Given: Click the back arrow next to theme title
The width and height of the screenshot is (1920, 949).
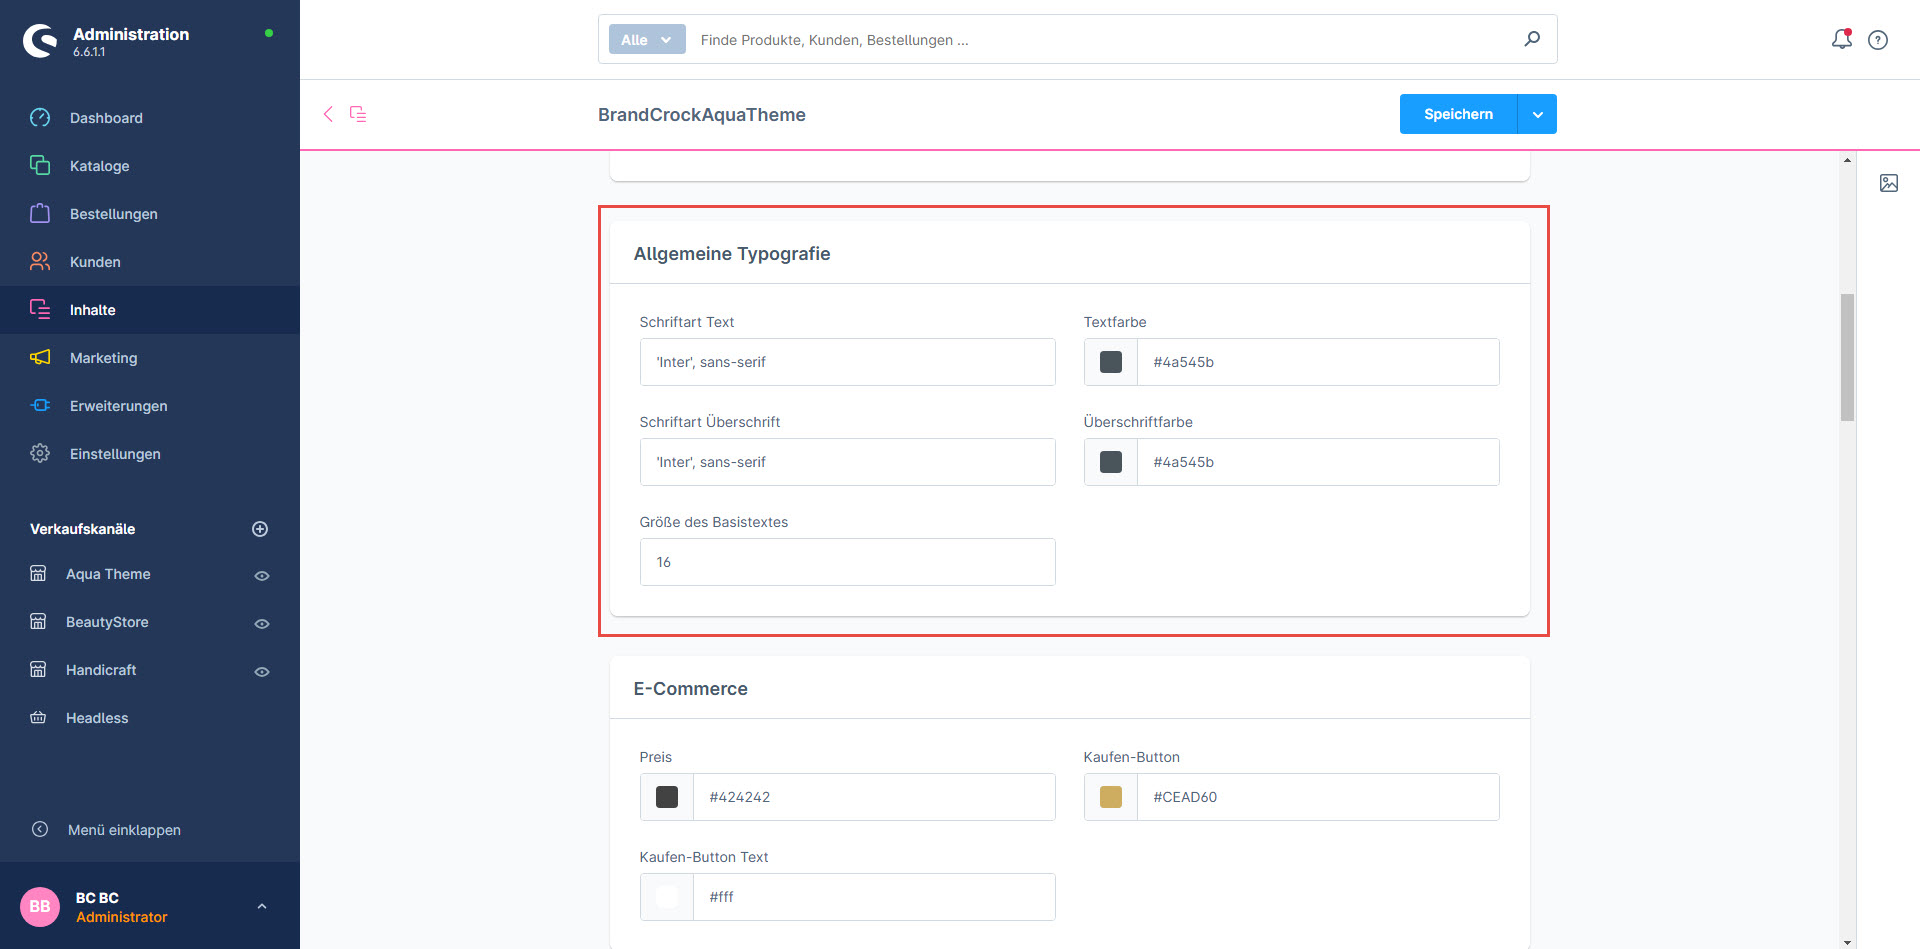Looking at the screenshot, I should pyautogui.click(x=328, y=114).
